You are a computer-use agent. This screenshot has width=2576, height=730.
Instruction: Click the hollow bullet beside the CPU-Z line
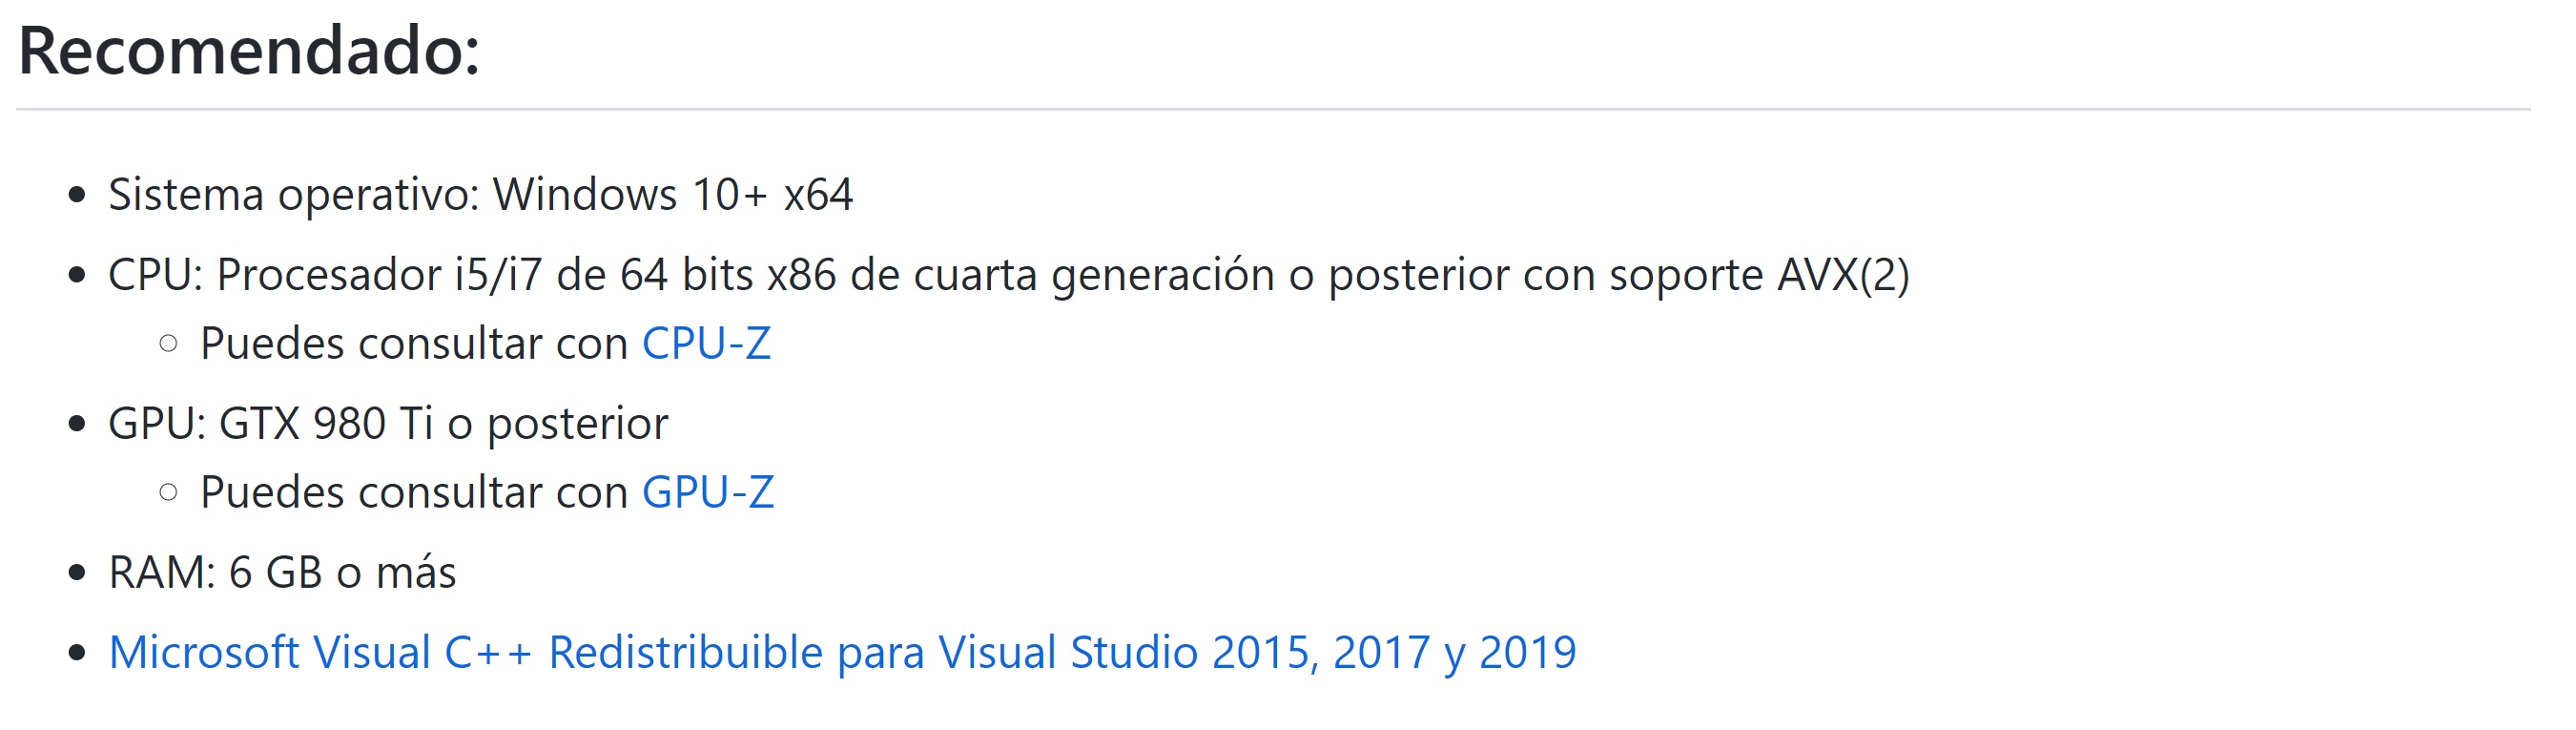[169, 344]
